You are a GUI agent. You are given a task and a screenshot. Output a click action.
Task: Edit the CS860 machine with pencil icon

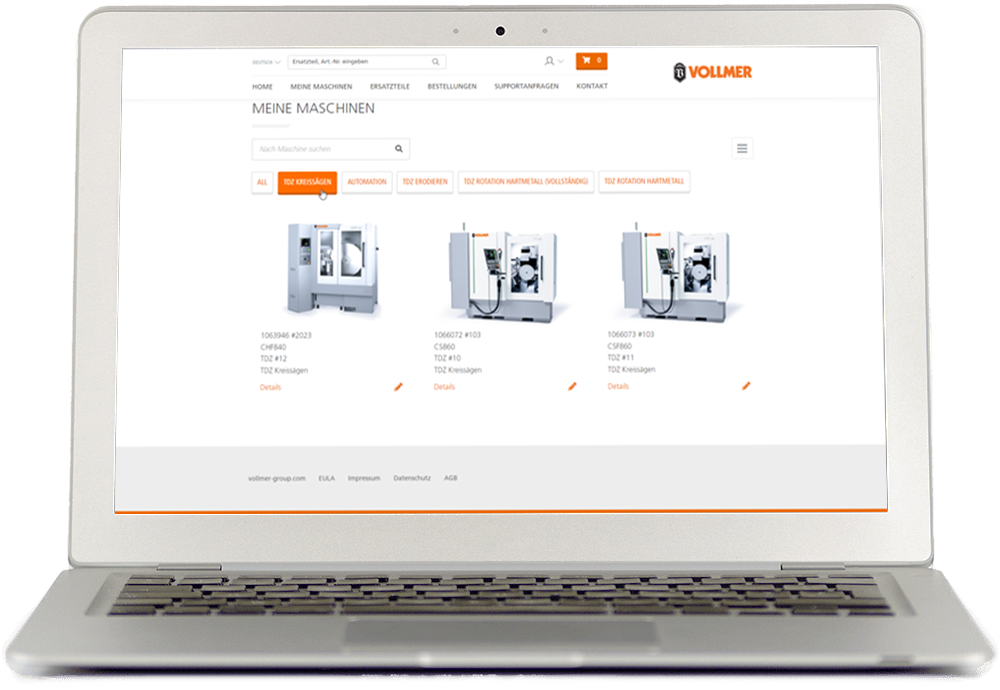pos(572,386)
